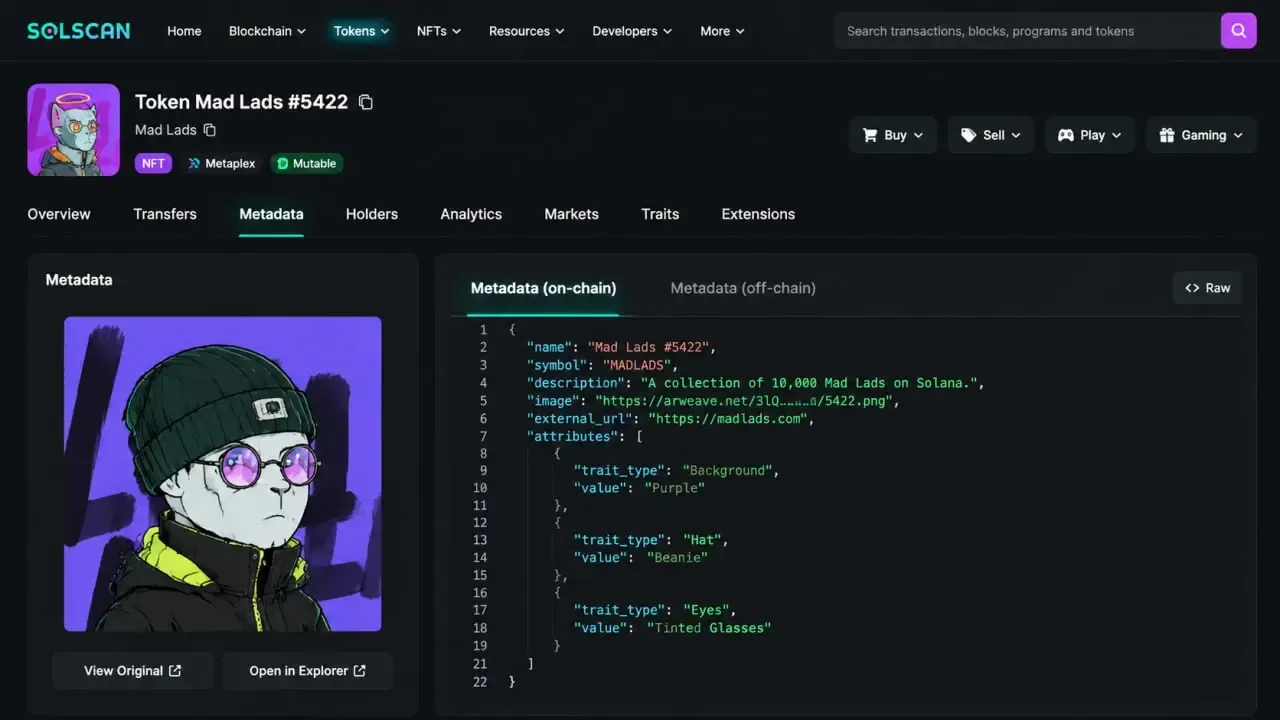Click the purple search magnifier button

(x=1238, y=31)
